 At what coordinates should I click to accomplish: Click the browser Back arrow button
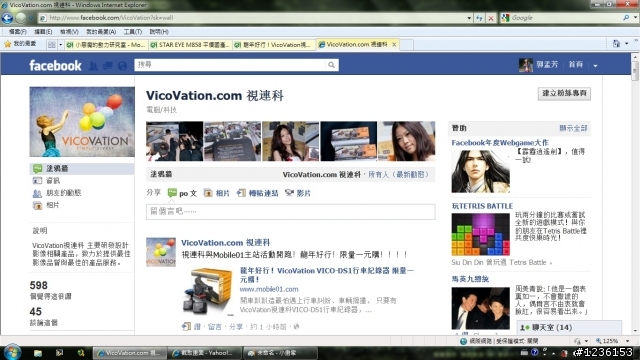(x=8, y=18)
